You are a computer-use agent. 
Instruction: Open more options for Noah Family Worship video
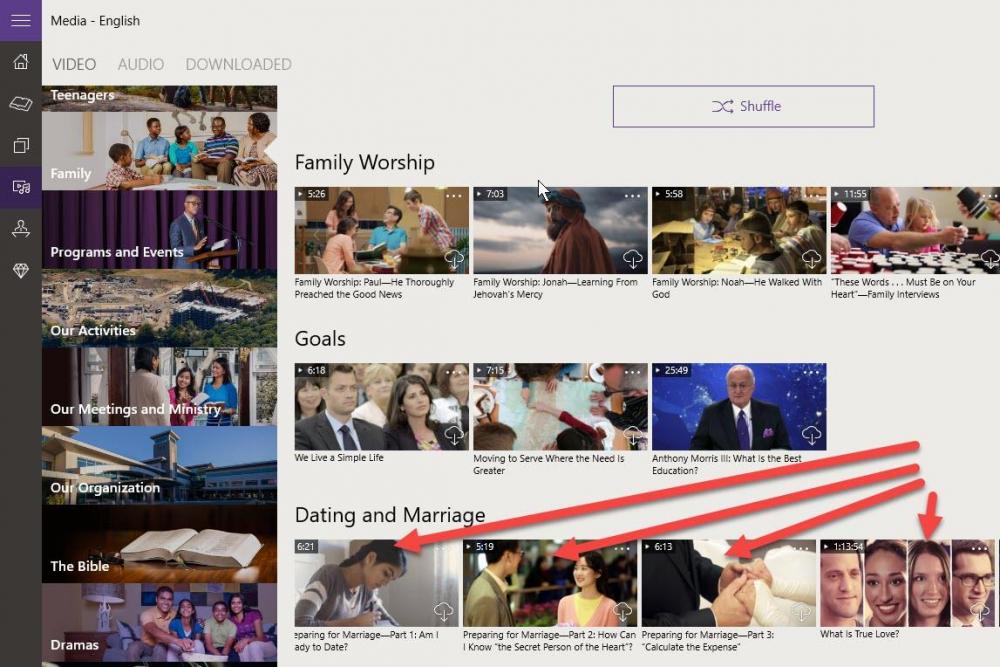[x=811, y=196]
